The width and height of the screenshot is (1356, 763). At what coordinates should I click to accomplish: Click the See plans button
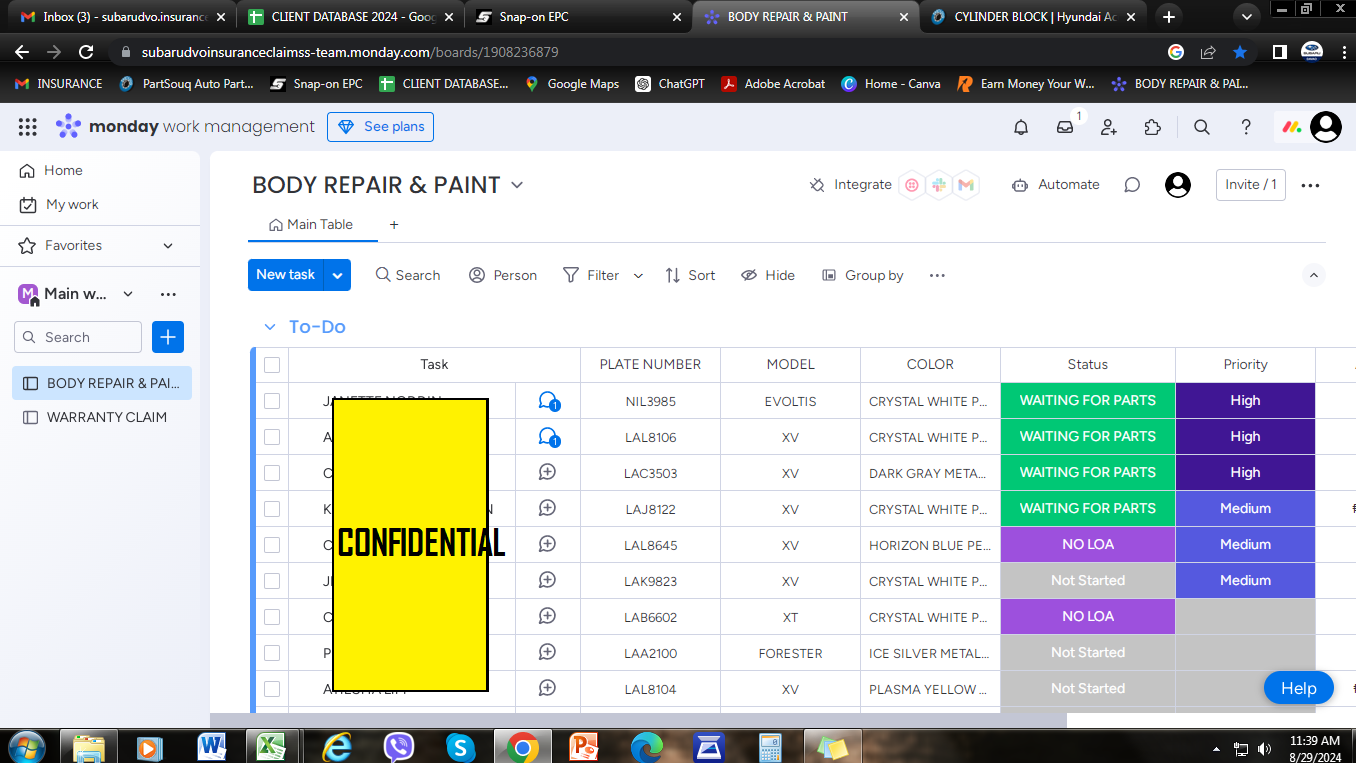(381, 127)
